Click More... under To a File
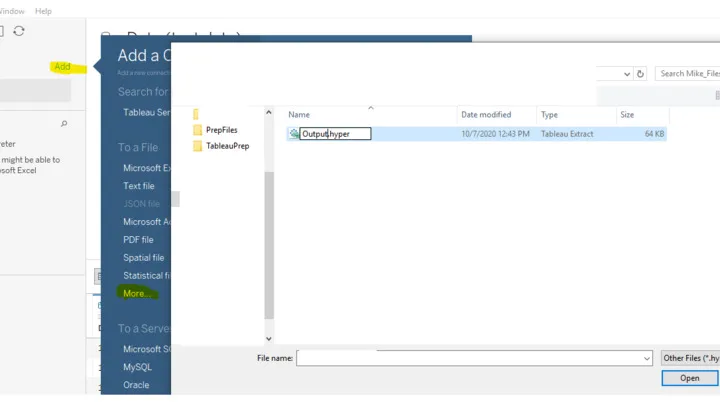 pyautogui.click(x=136, y=293)
